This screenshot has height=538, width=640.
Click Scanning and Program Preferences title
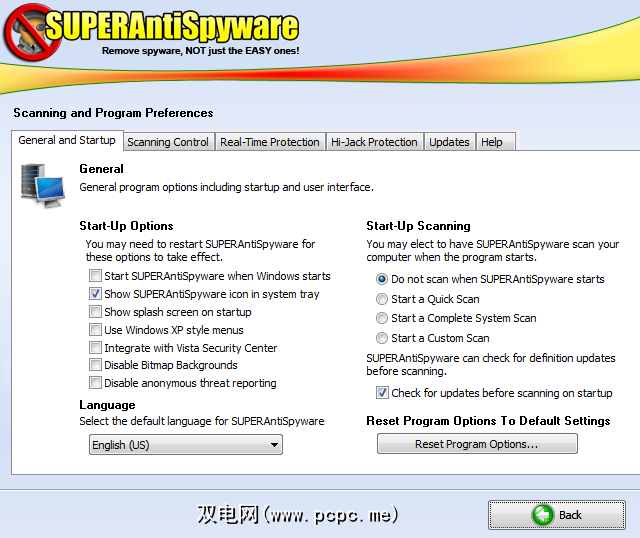113,113
